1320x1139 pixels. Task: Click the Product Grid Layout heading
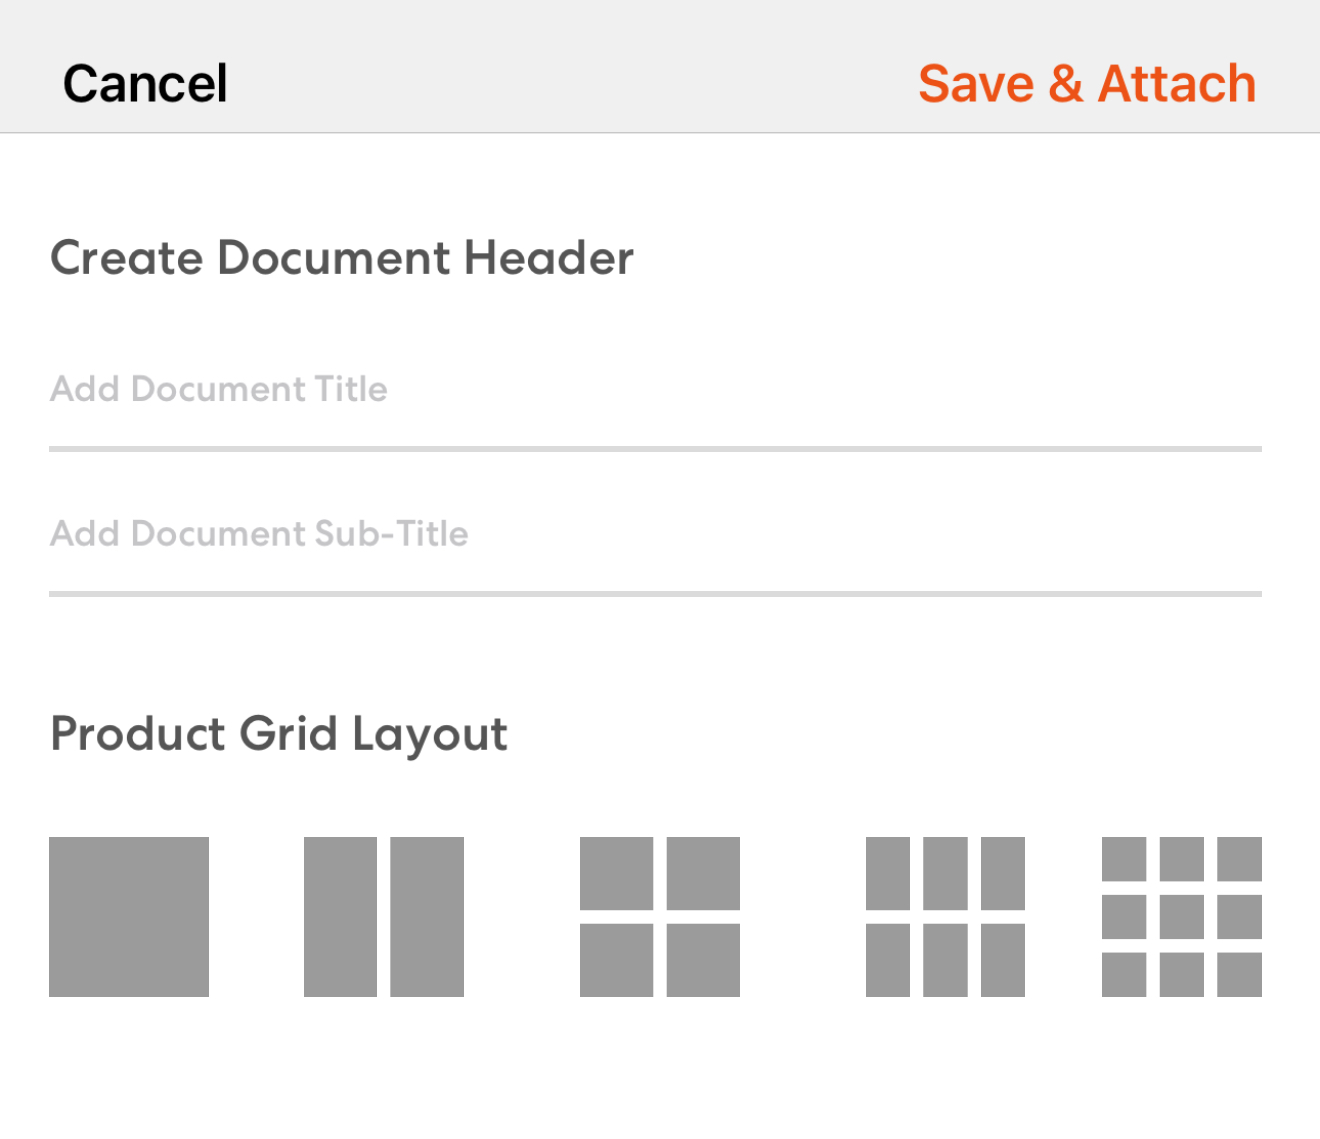(x=279, y=735)
